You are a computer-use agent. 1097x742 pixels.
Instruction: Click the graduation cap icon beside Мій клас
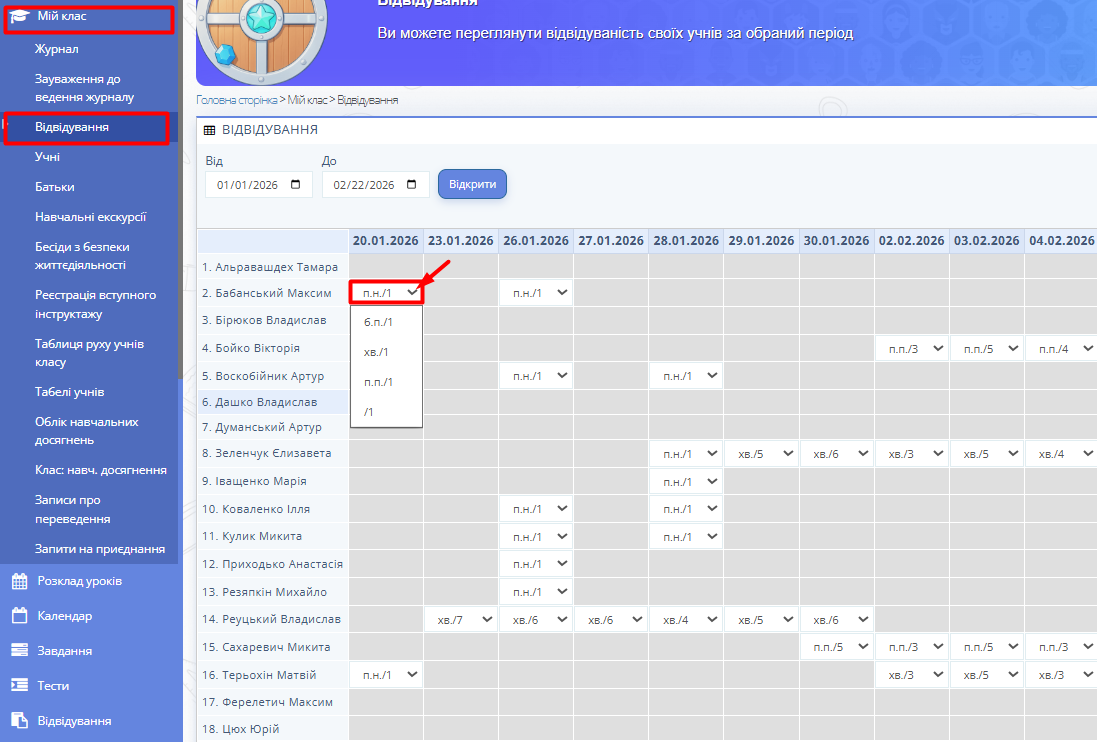pyautogui.click(x=19, y=17)
